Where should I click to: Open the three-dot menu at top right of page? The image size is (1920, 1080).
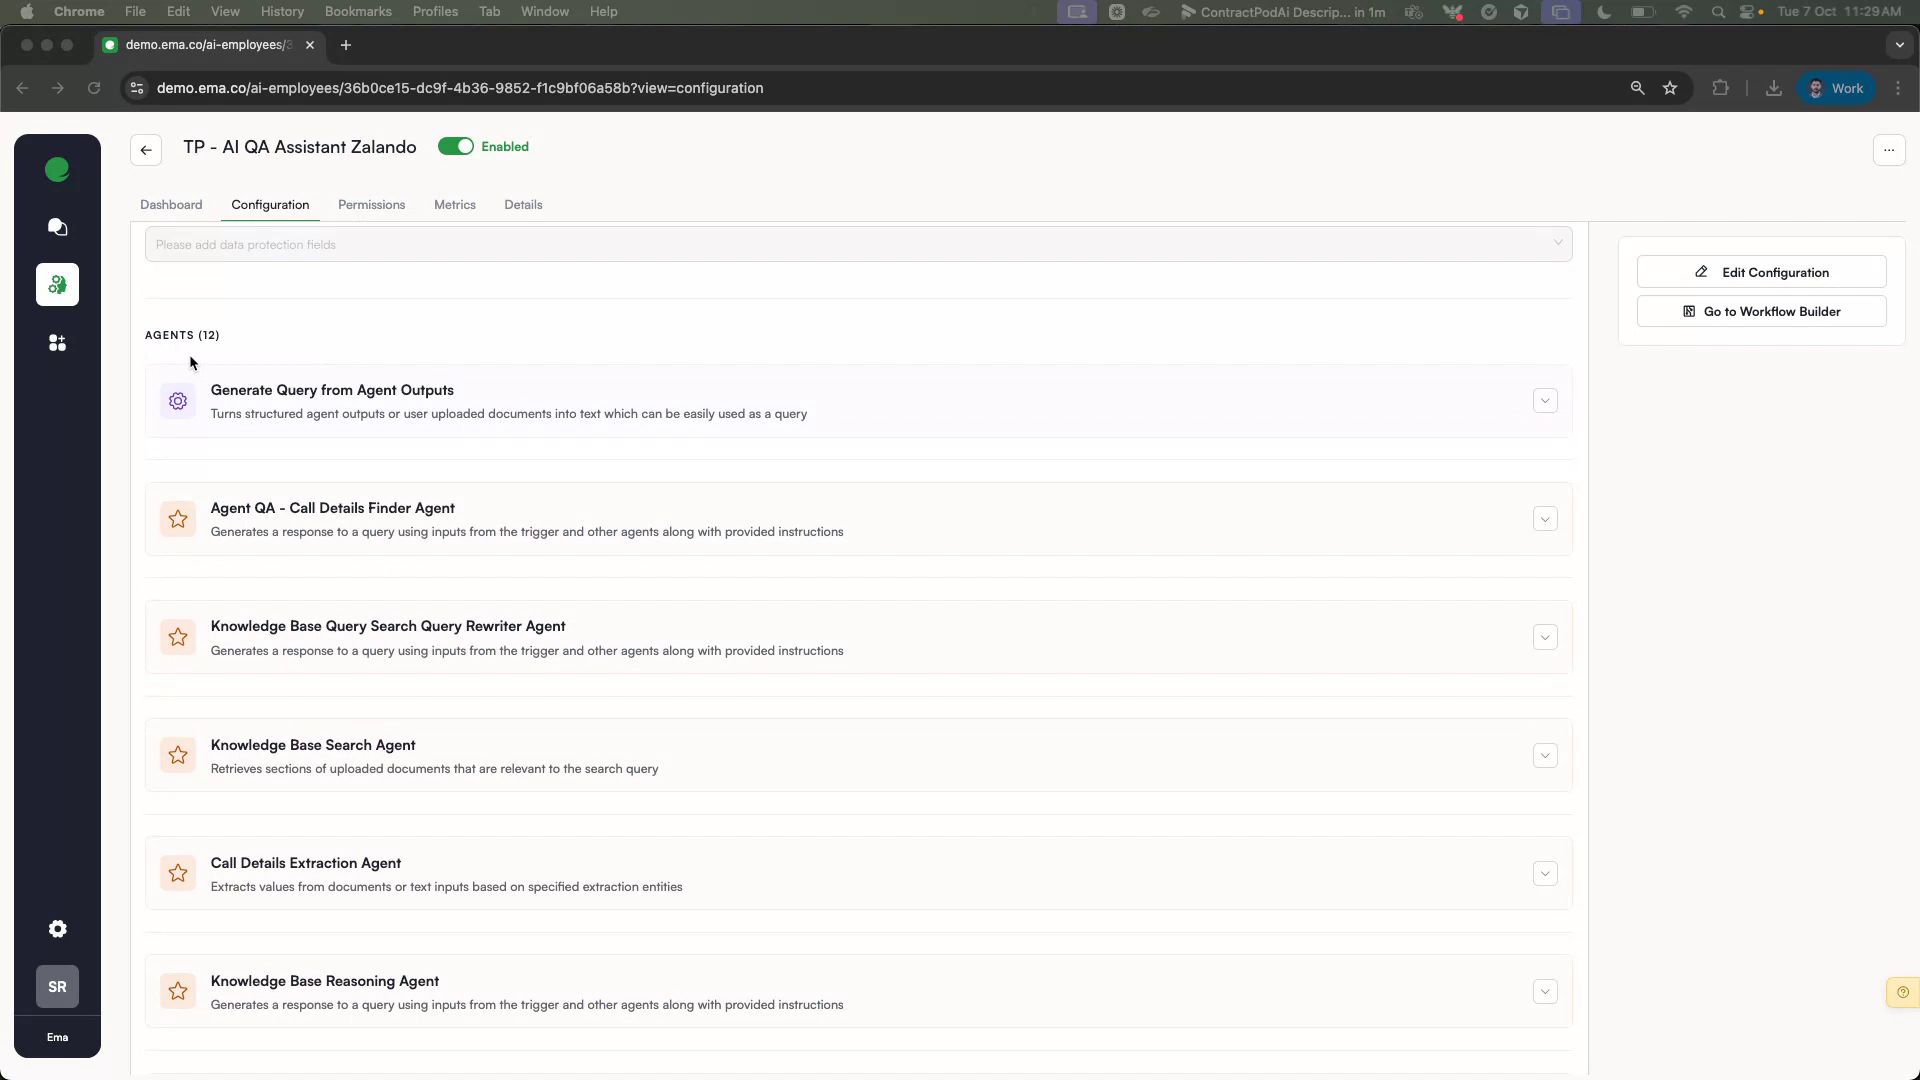click(1889, 150)
